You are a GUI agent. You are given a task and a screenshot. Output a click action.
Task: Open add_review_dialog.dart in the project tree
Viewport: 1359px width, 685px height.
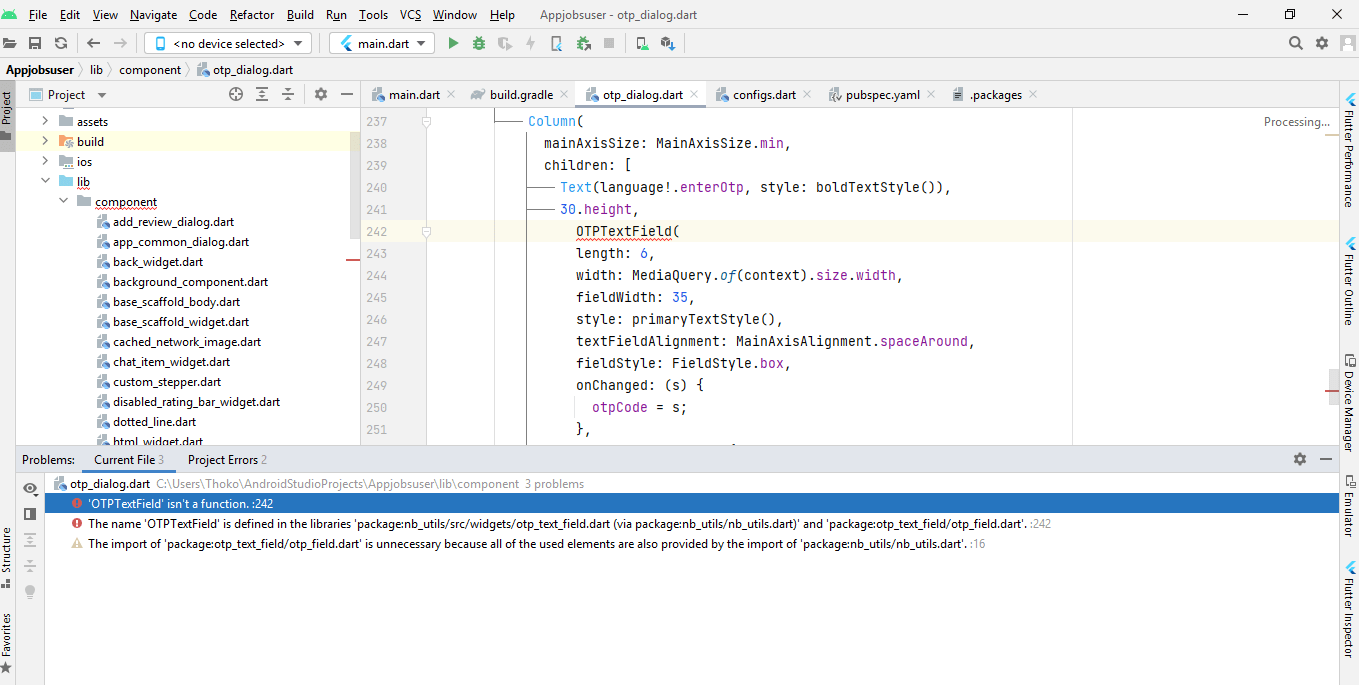173,221
